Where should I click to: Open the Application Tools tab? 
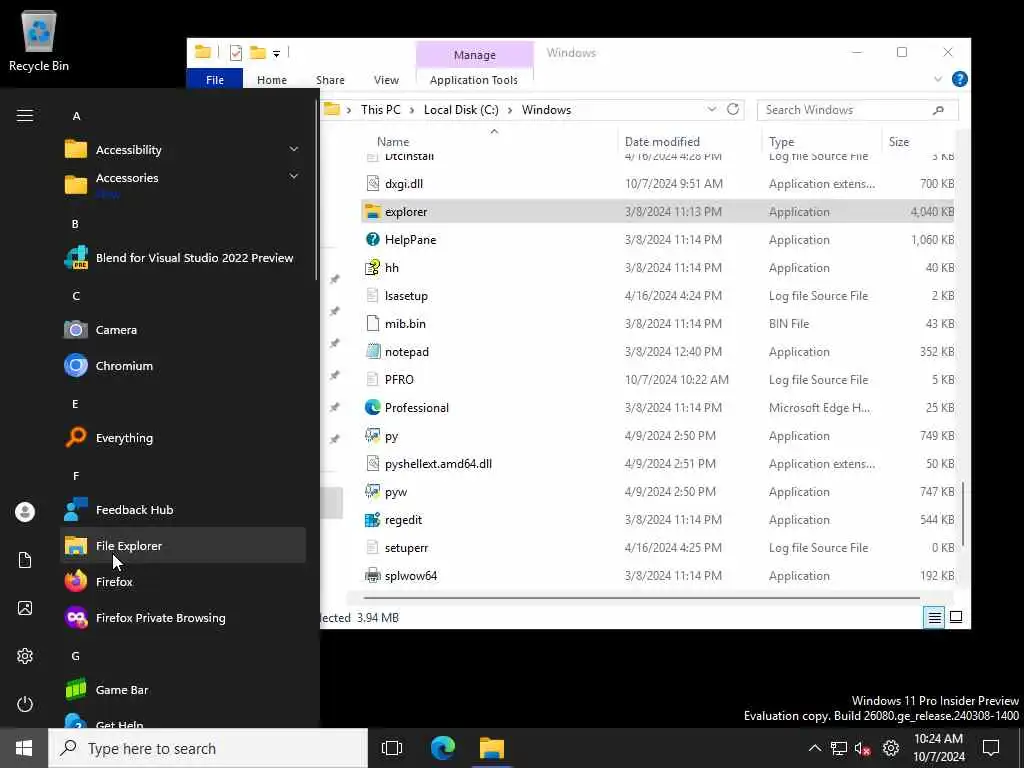click(x=473, y=80)
